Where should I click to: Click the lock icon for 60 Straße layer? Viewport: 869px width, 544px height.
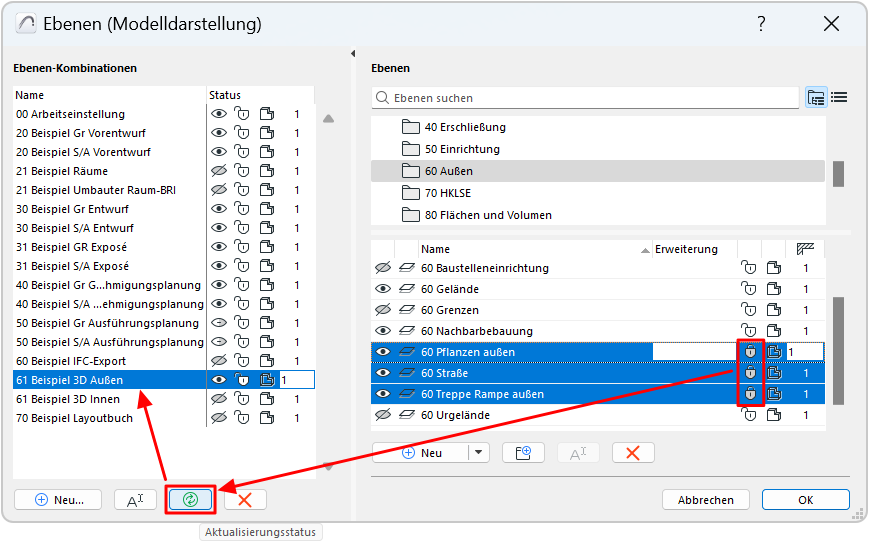click(750, 373)
